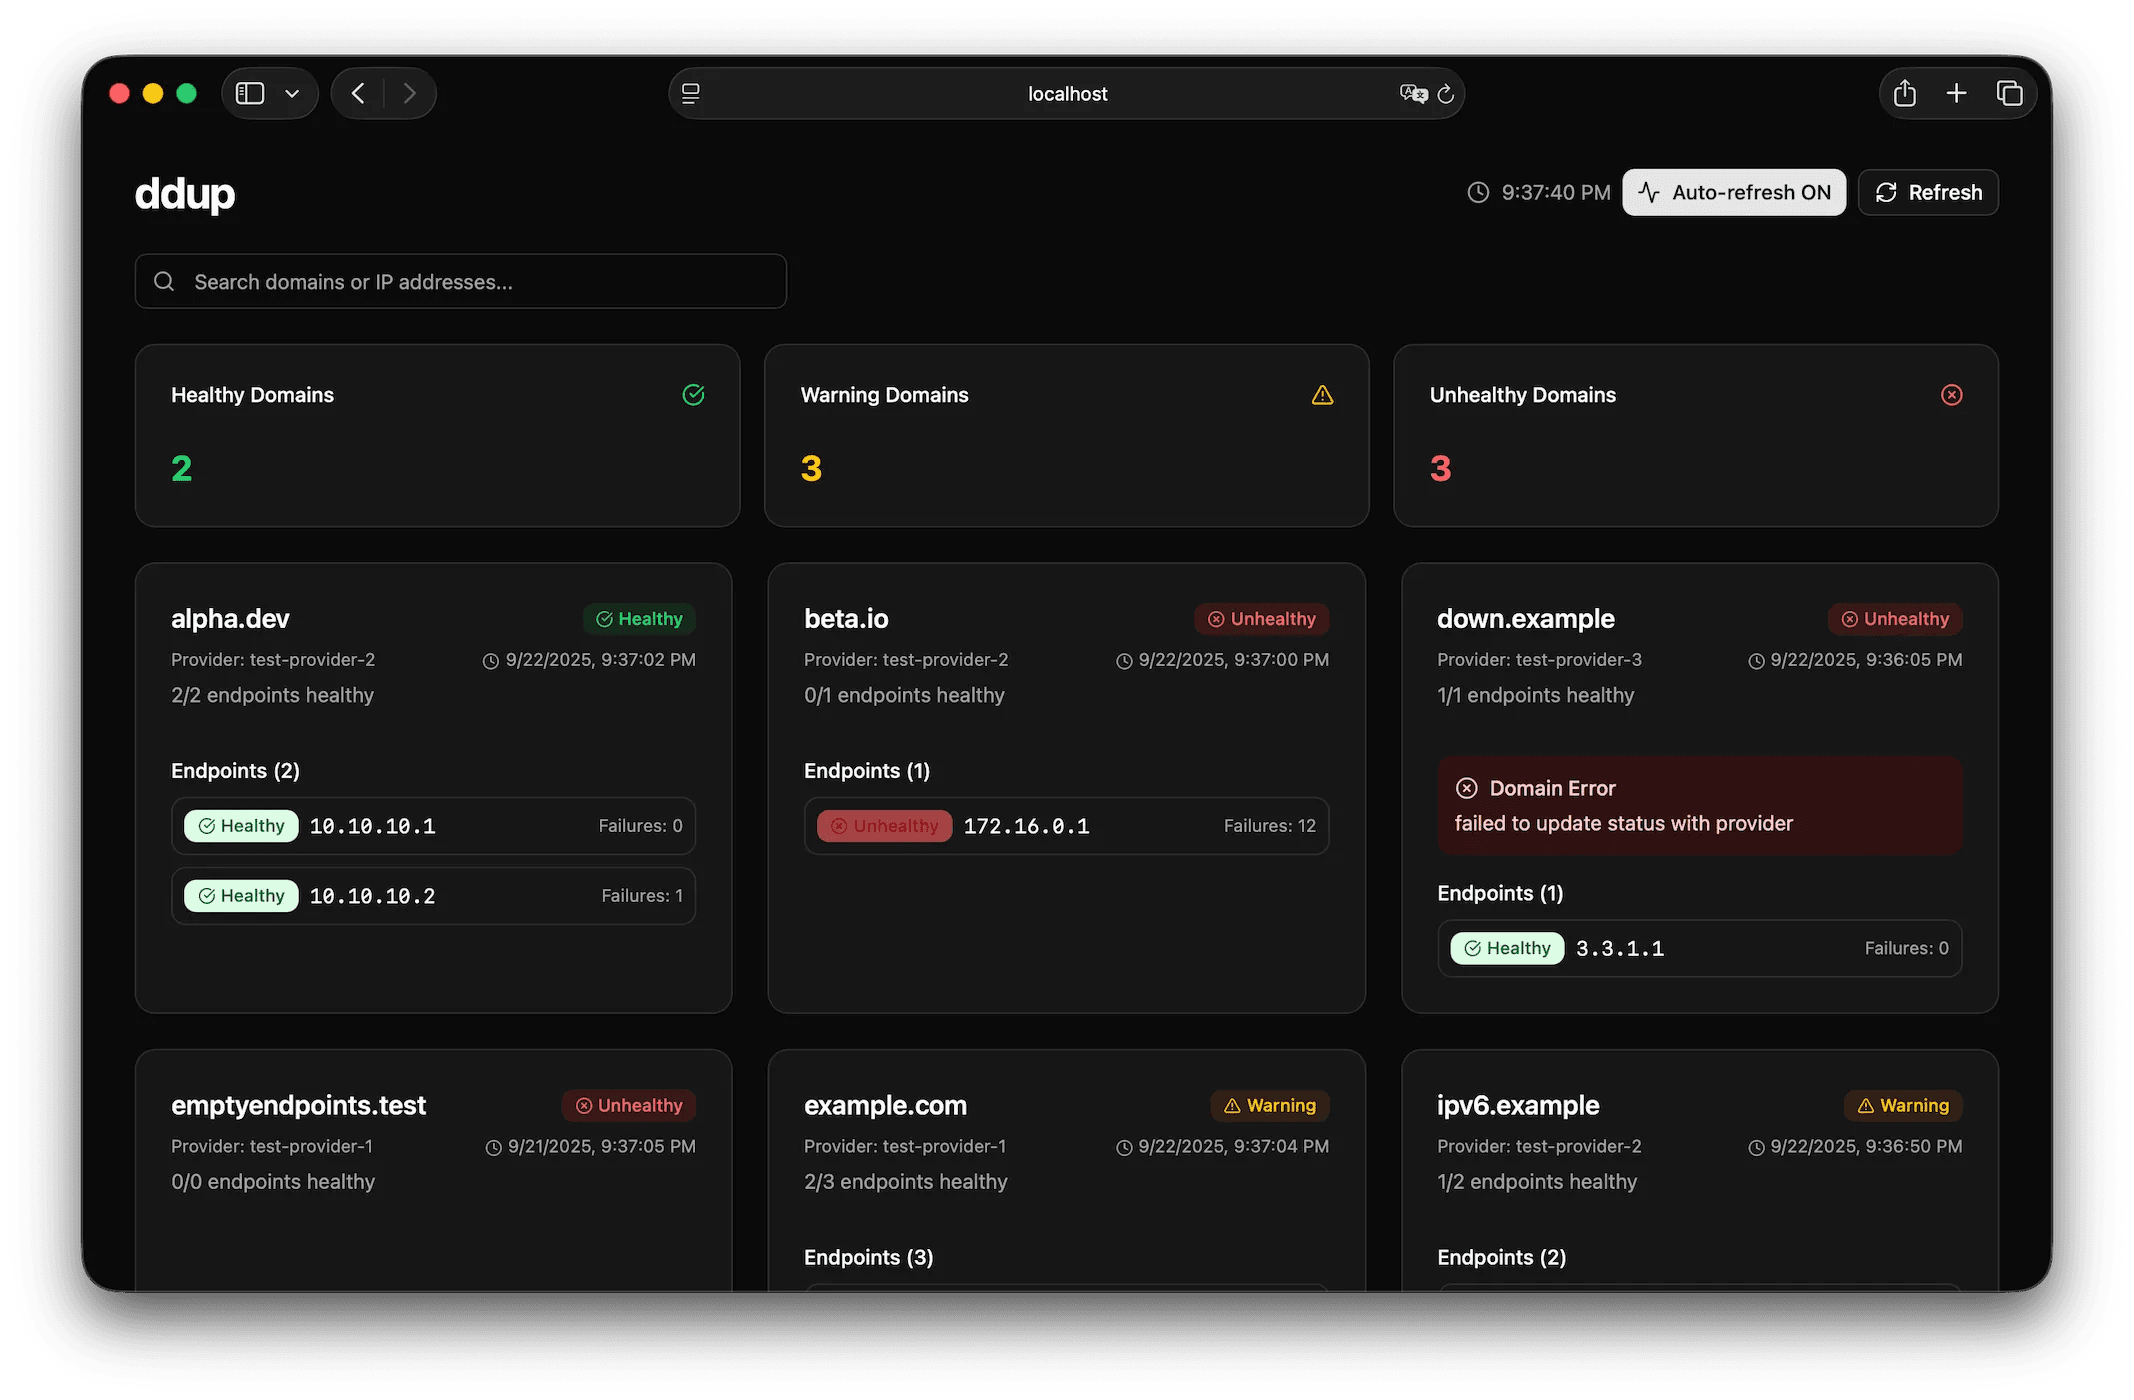Show the tab overview icon
The height and width of the screenshot is (1400, 2134).
2010,93
